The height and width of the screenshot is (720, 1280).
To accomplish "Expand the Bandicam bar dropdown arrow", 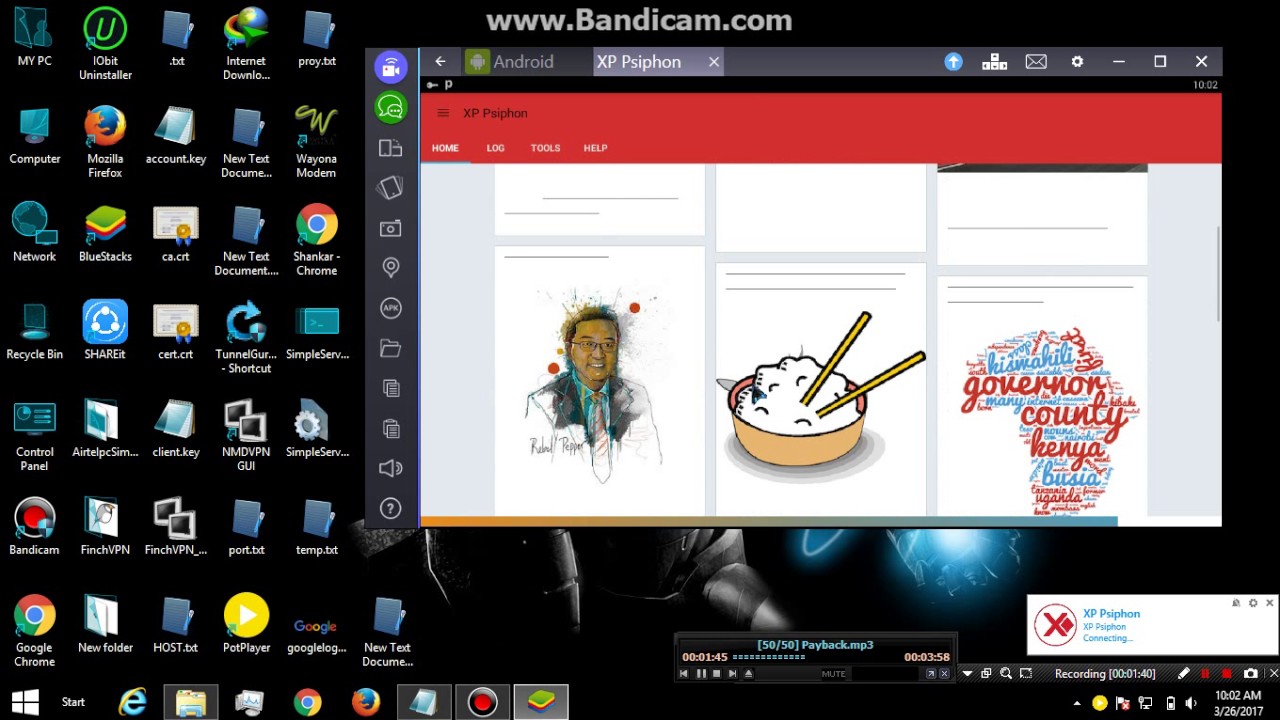I will click(967, 674).
